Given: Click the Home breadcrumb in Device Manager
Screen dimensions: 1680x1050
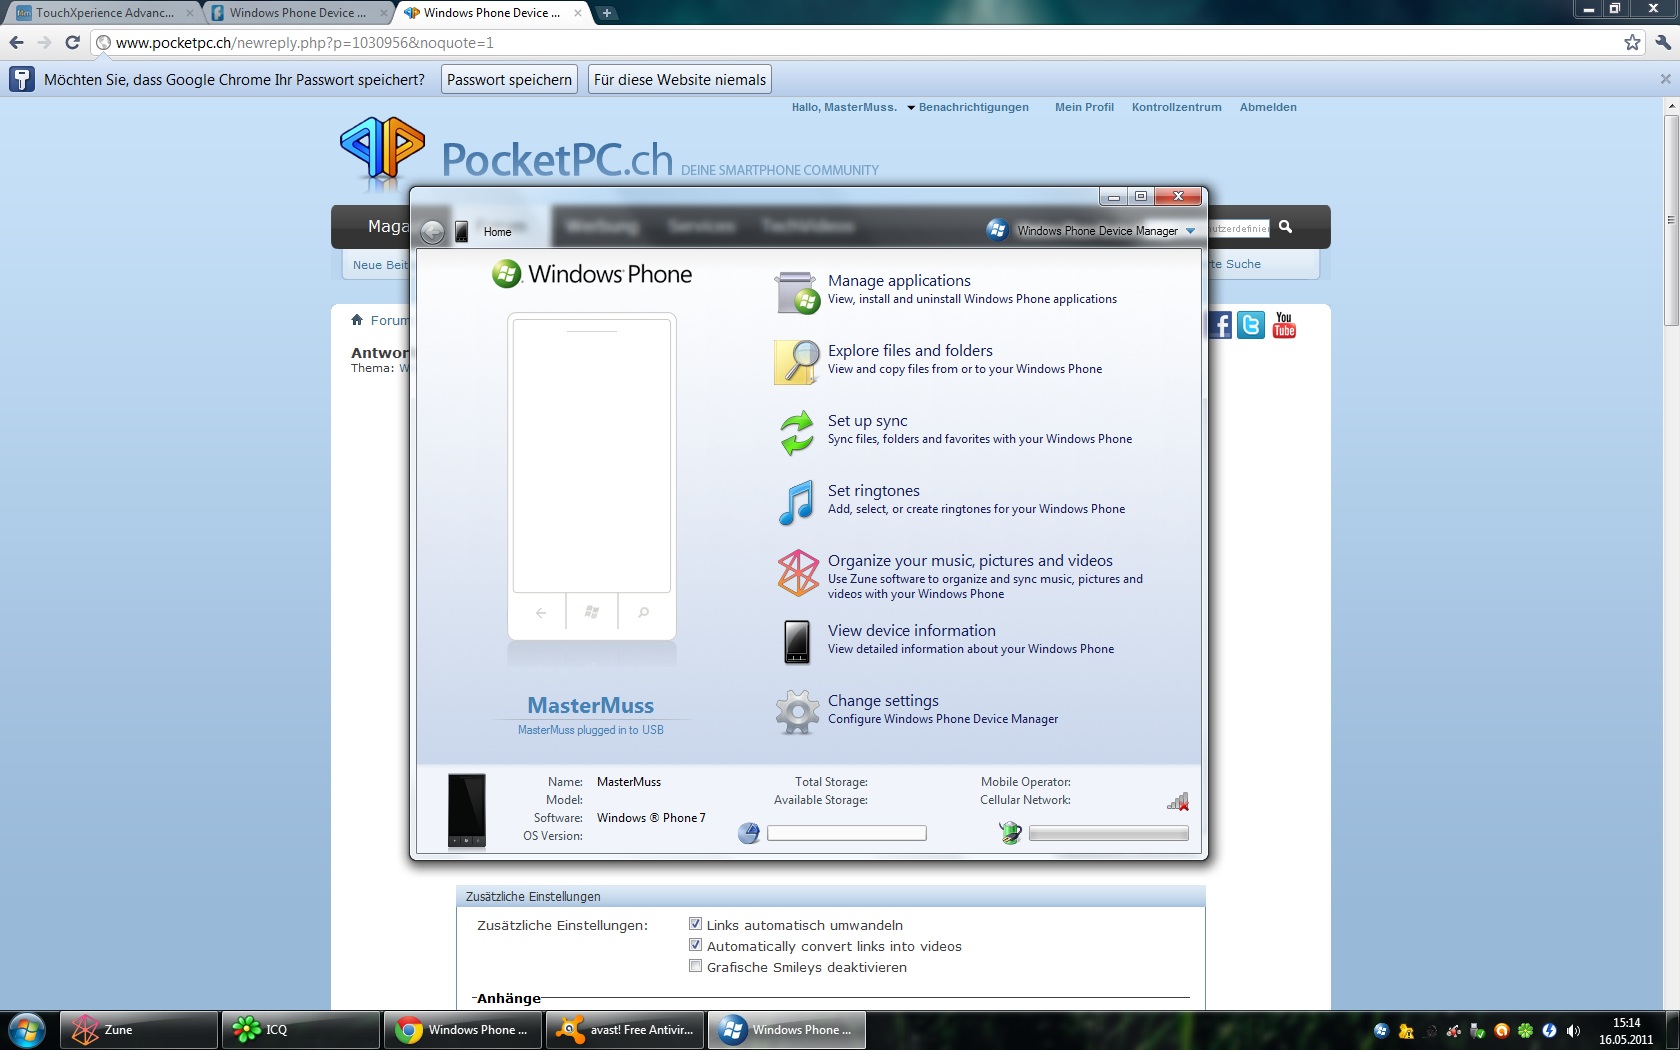Looking at the screenshot, I should pyautogui.click(x=497, y=232).
